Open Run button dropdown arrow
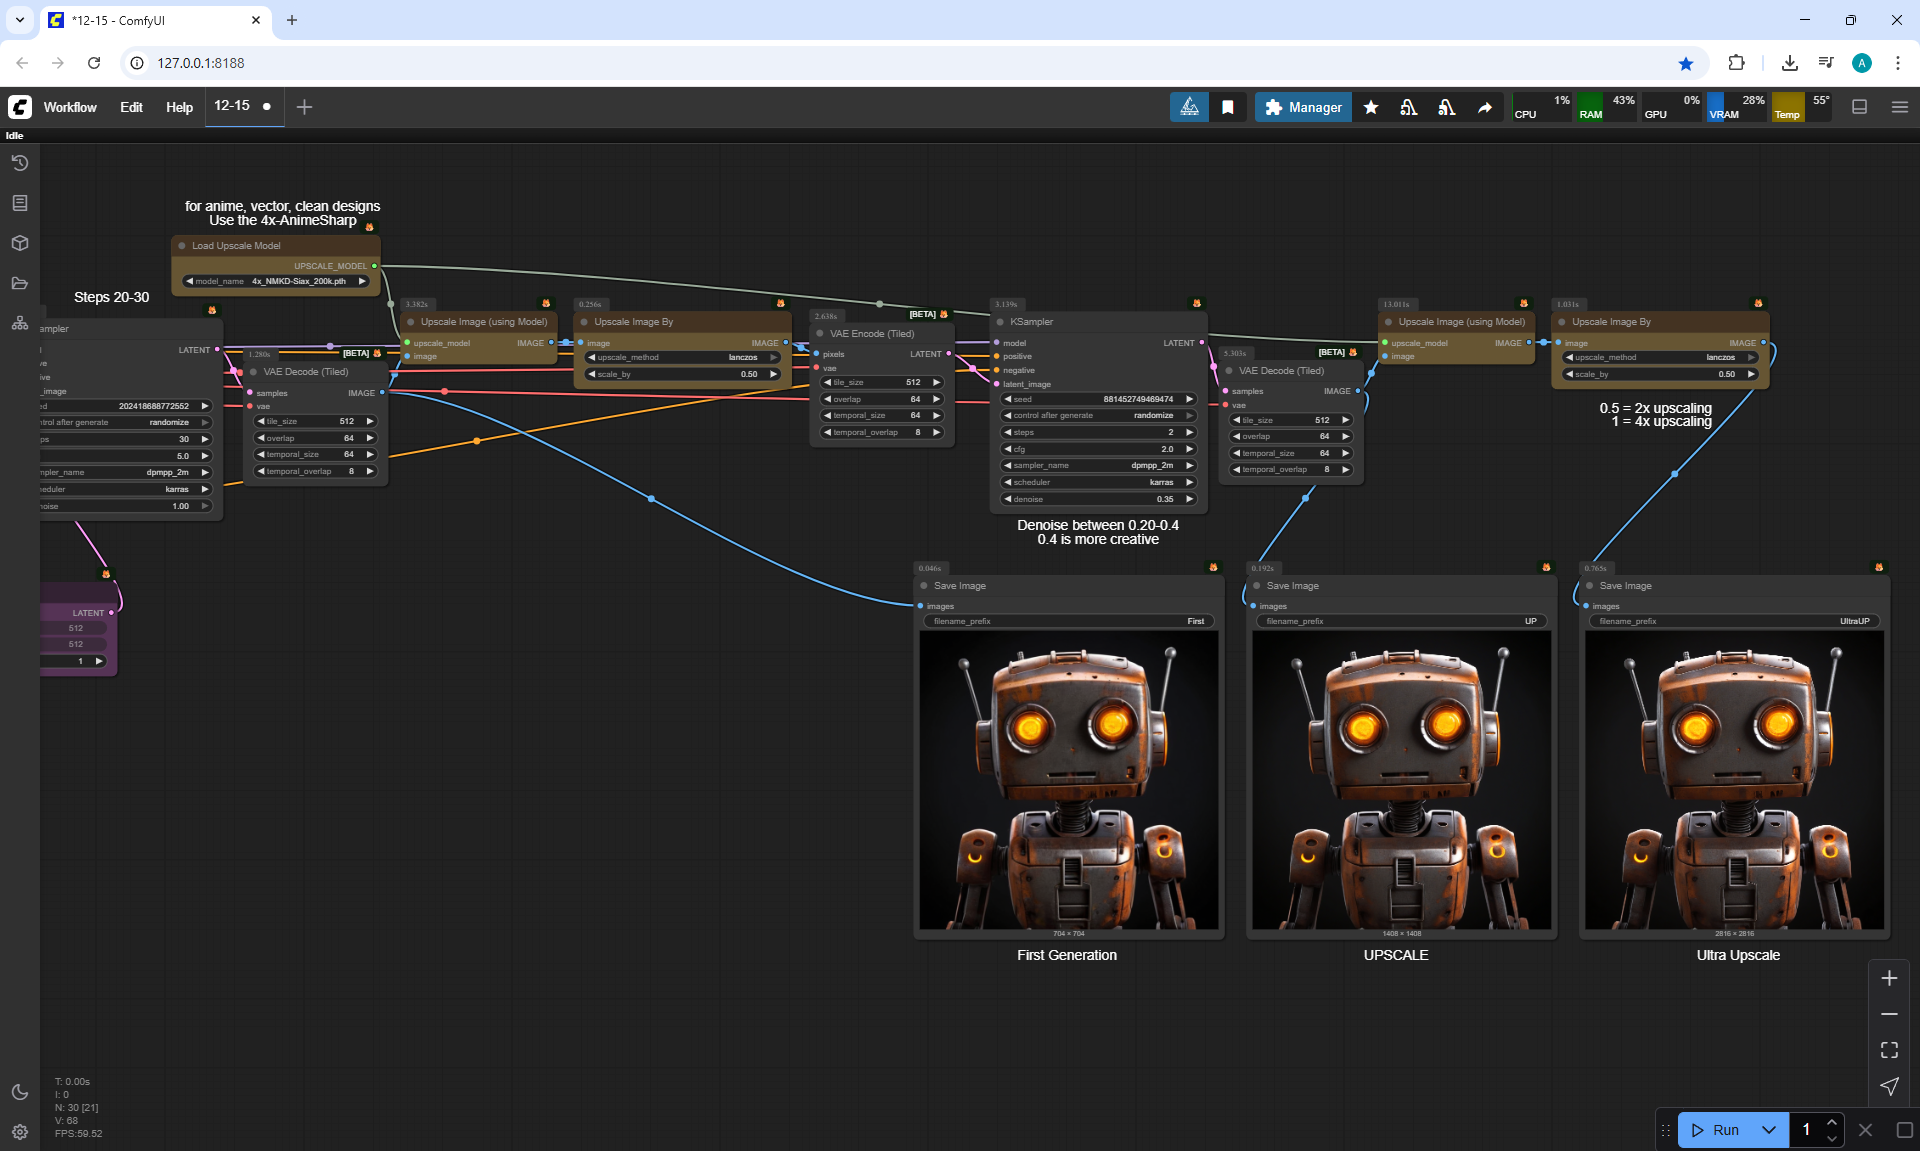 point(1768,1130)
